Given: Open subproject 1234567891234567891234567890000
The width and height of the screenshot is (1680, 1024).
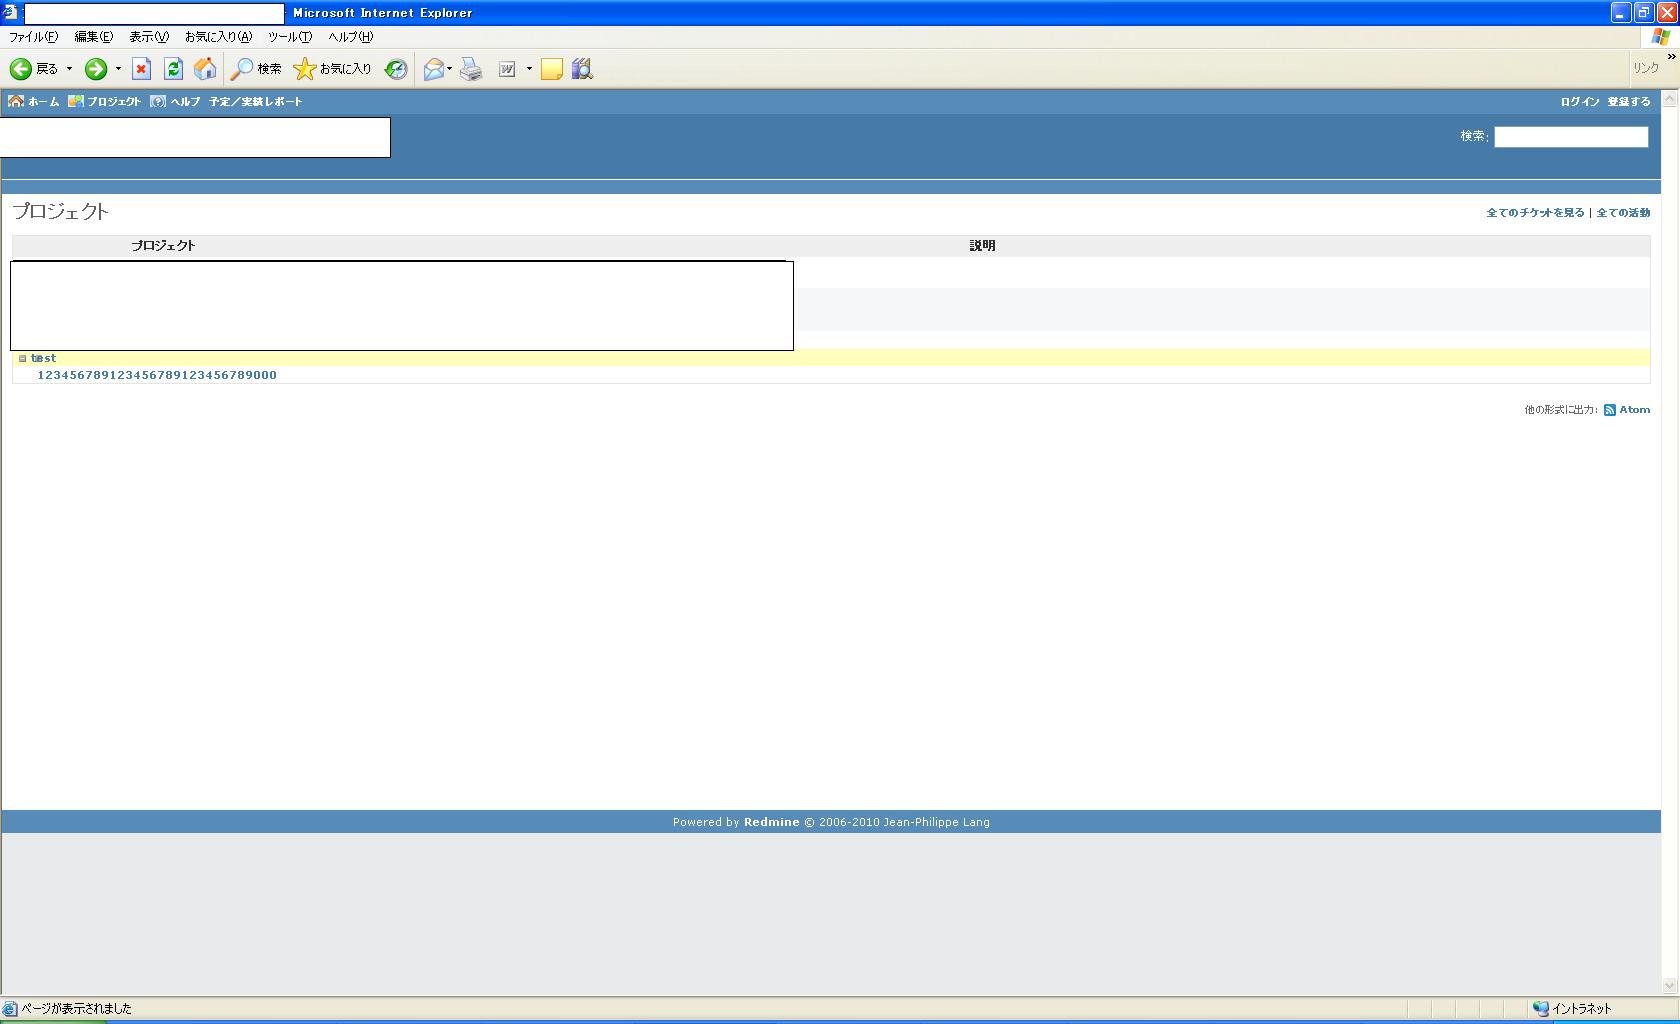Looking at the screenshot, I should [157, 376].
